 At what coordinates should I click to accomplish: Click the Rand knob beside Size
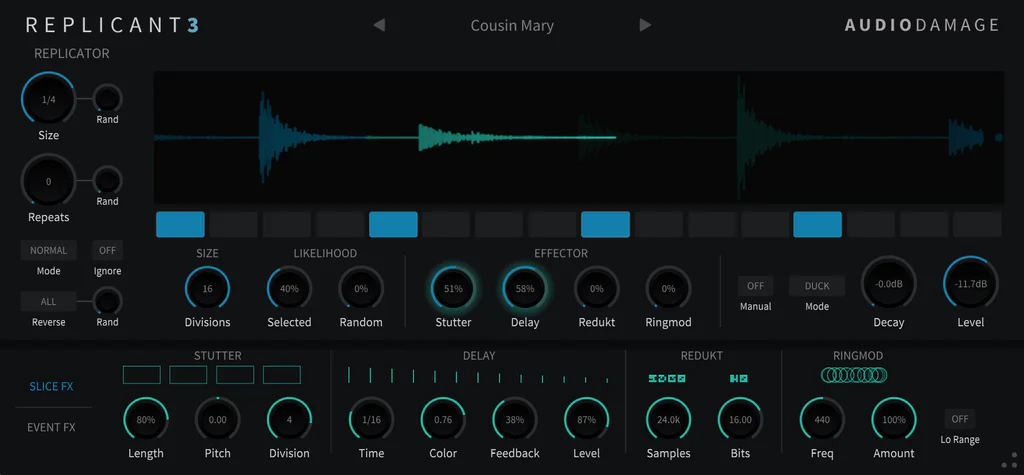pos(107,99)
